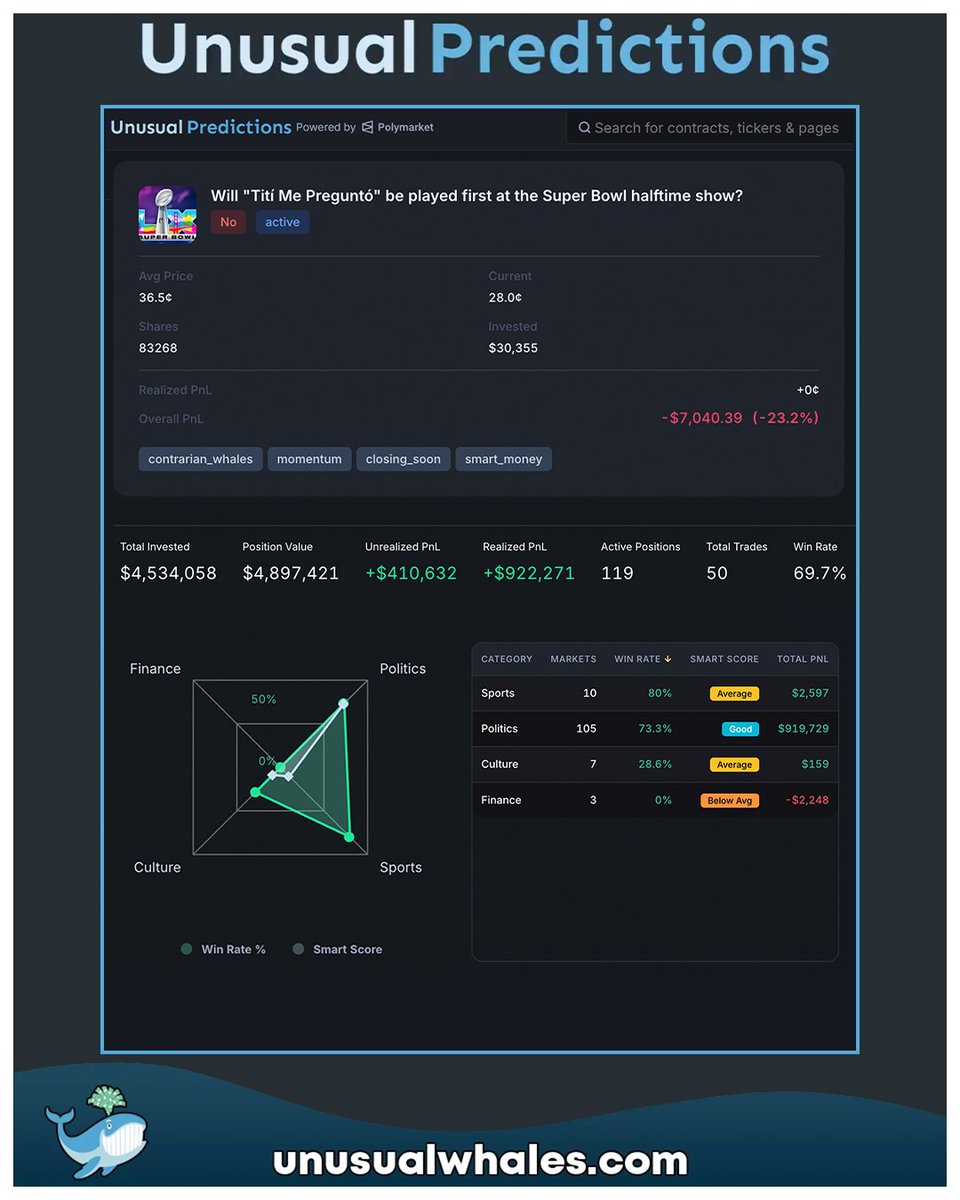Click the Sports row Average badge

(x=734, y=693)
